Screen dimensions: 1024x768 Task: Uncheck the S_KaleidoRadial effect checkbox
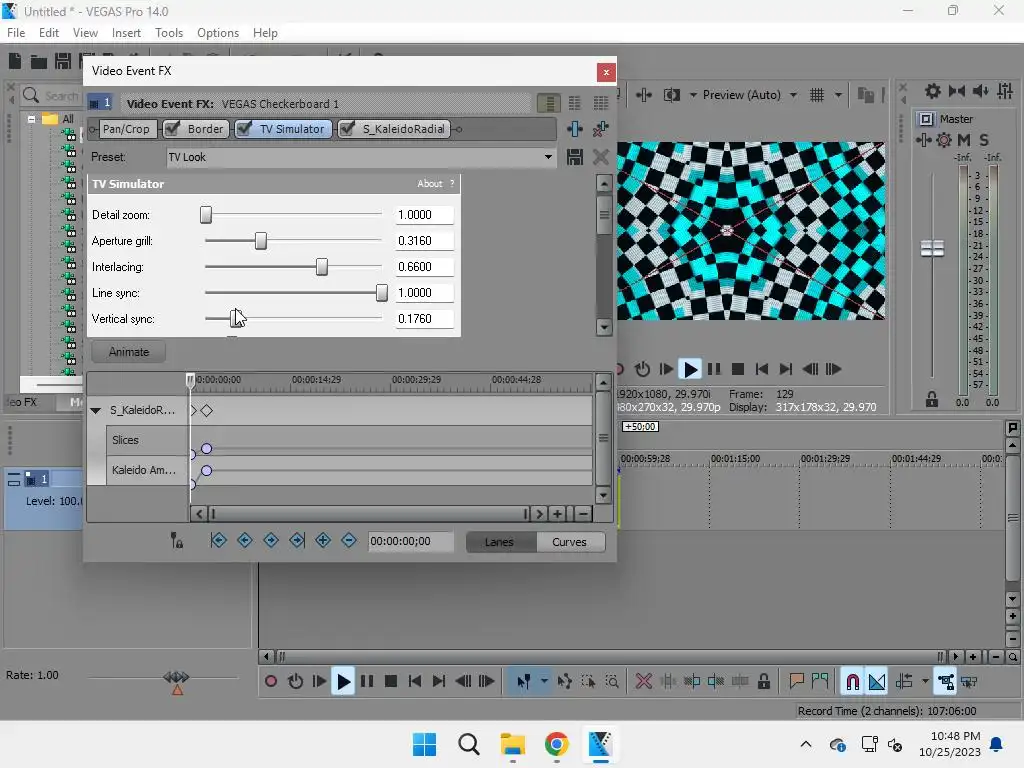pyautogui.click(x=347, y=129)
